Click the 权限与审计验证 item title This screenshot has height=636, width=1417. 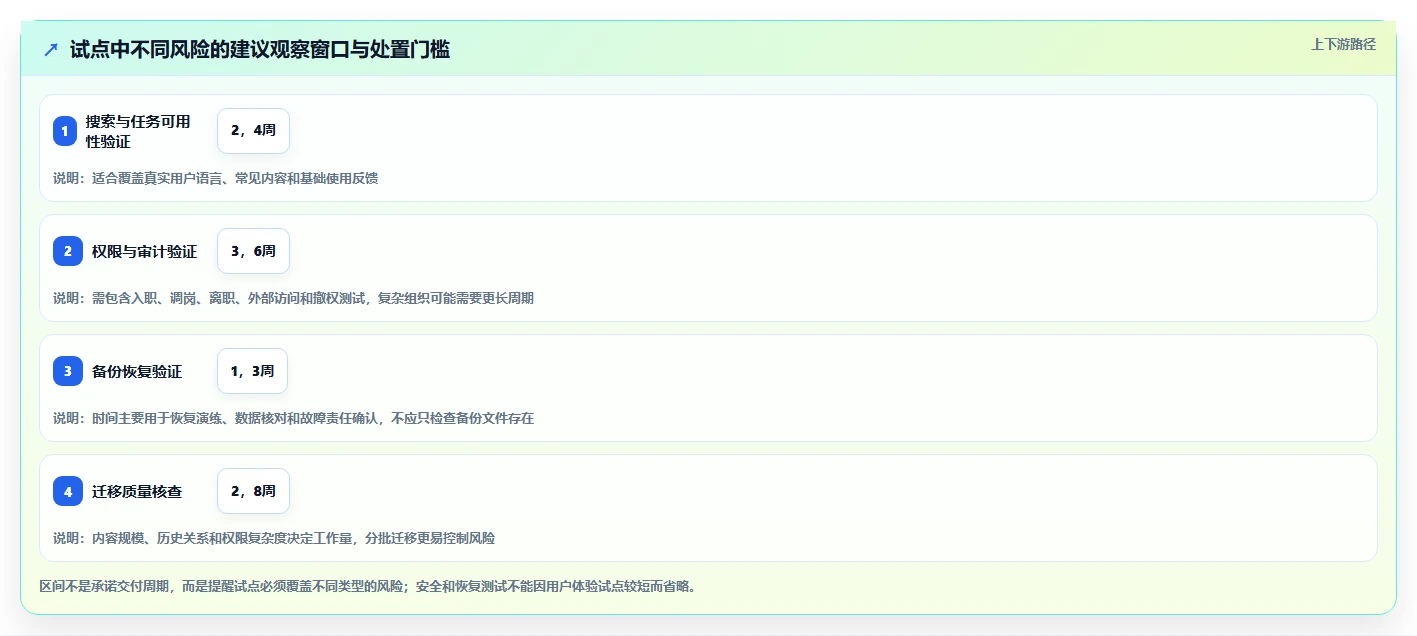click(x=144, y=252)
